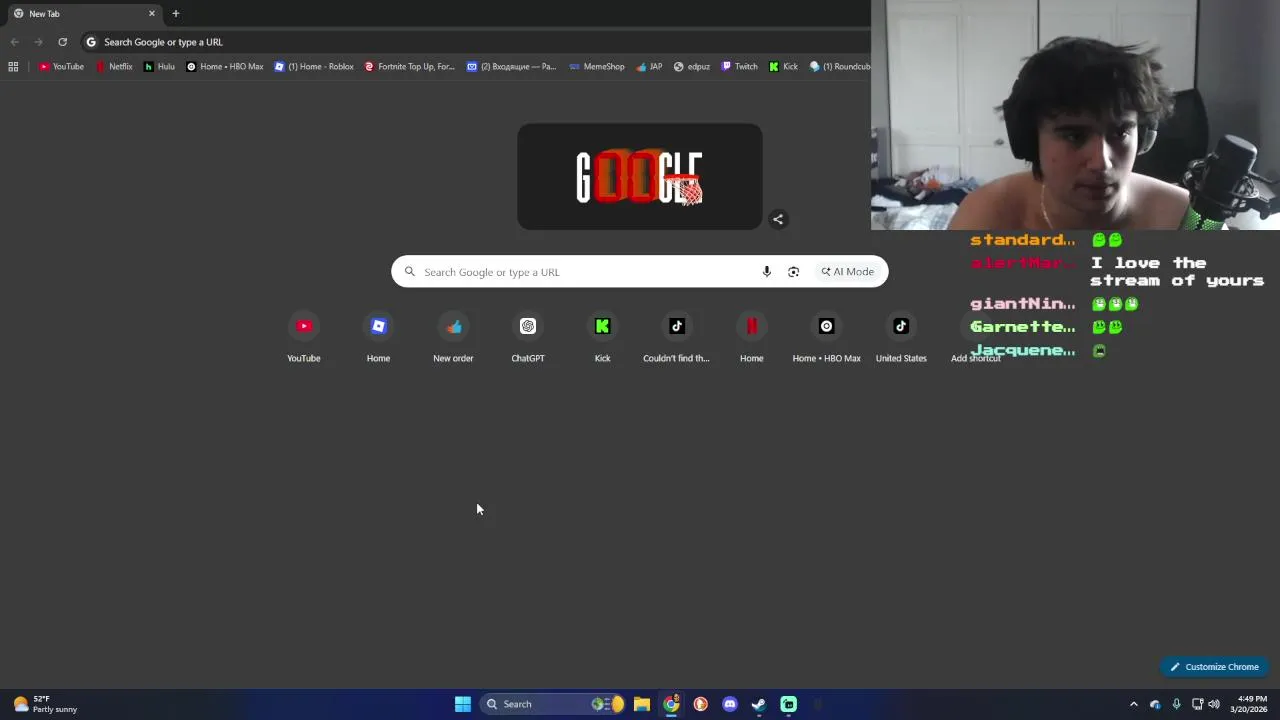Image resolution: width=1280 pixels, height=720 pixels.
Task: Open the Windows Start menu
Action: pos(463,704)
